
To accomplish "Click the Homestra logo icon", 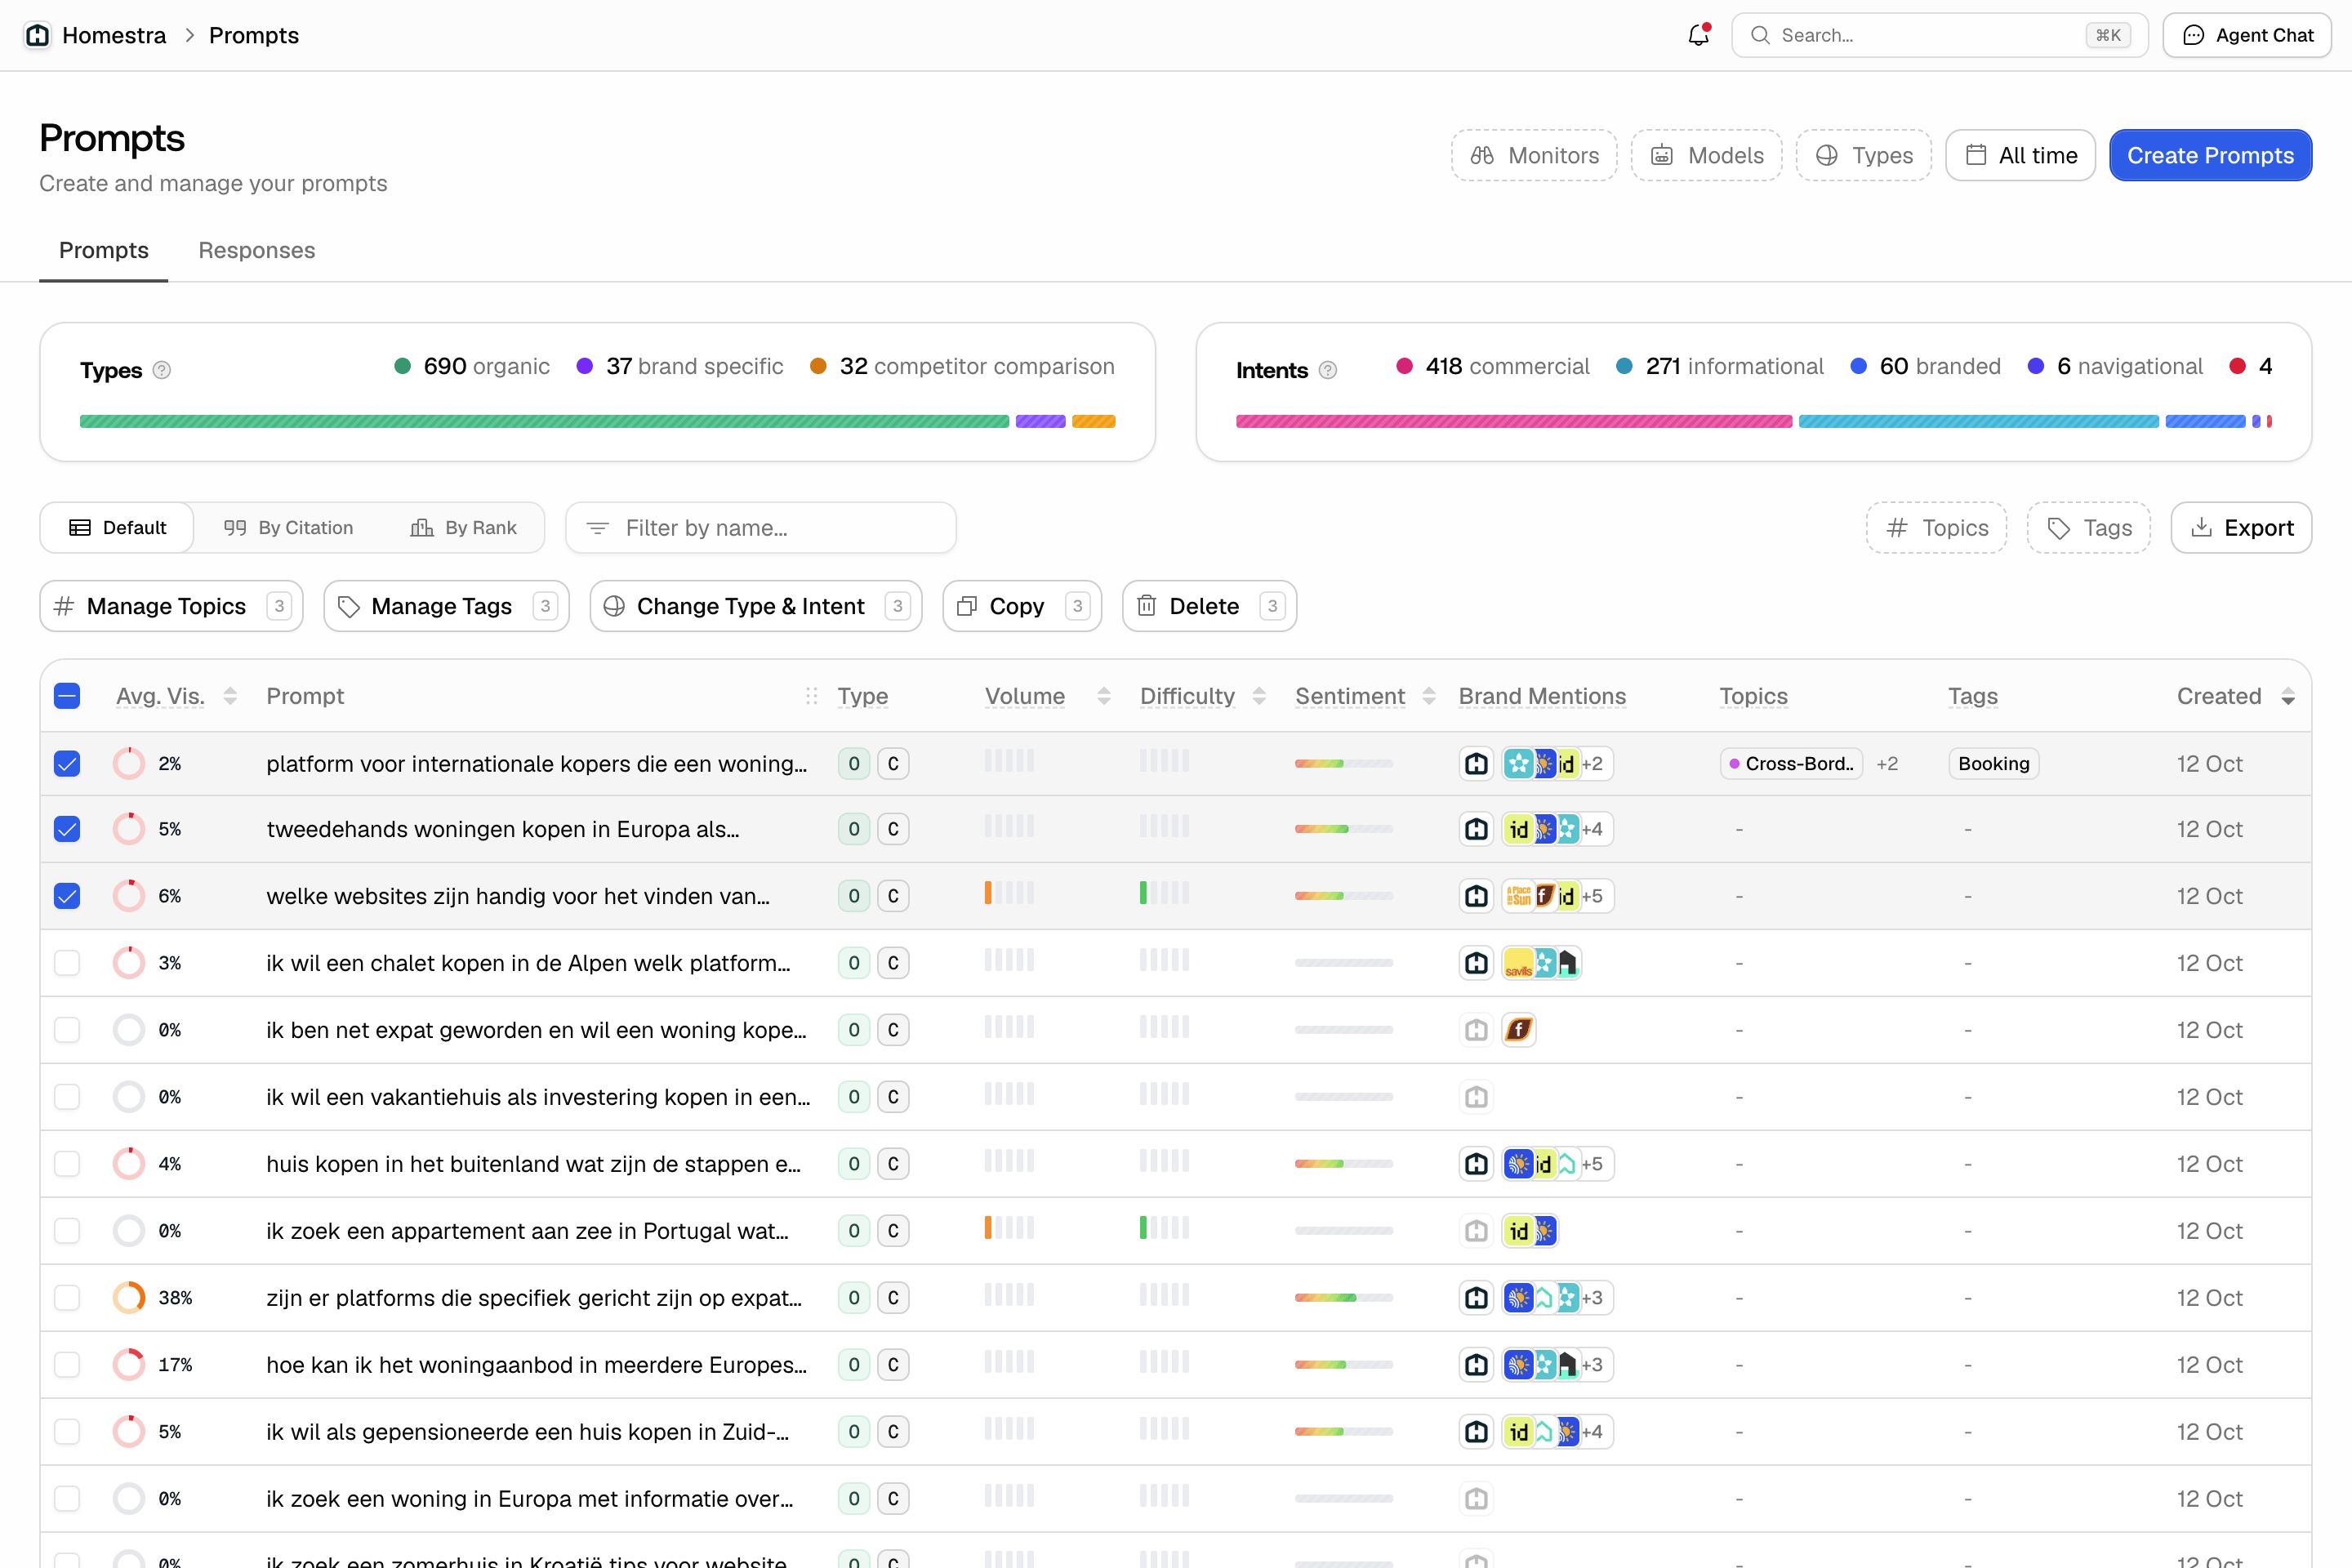I will pos(37,35).
